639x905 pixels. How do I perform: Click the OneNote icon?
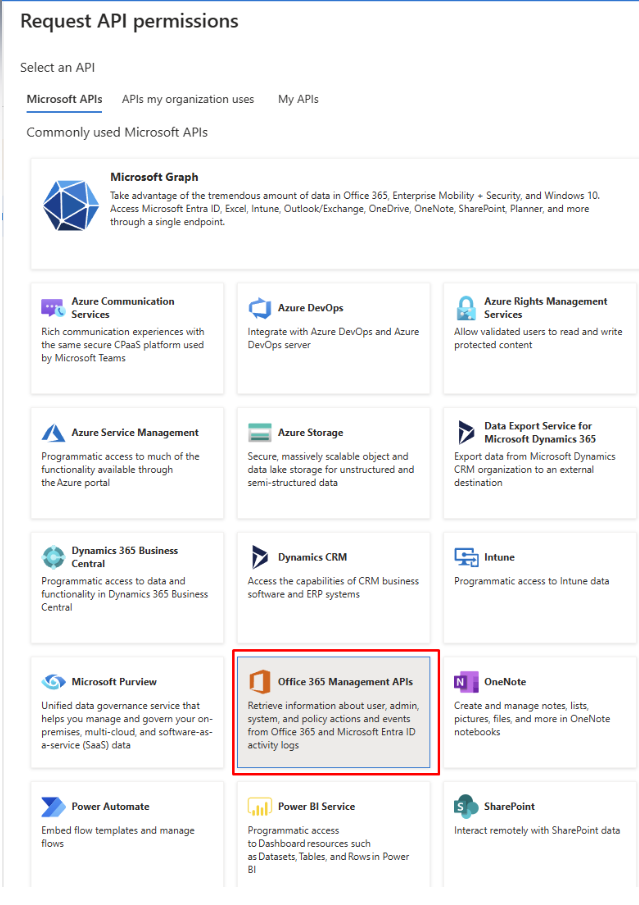tap(466, 682)
